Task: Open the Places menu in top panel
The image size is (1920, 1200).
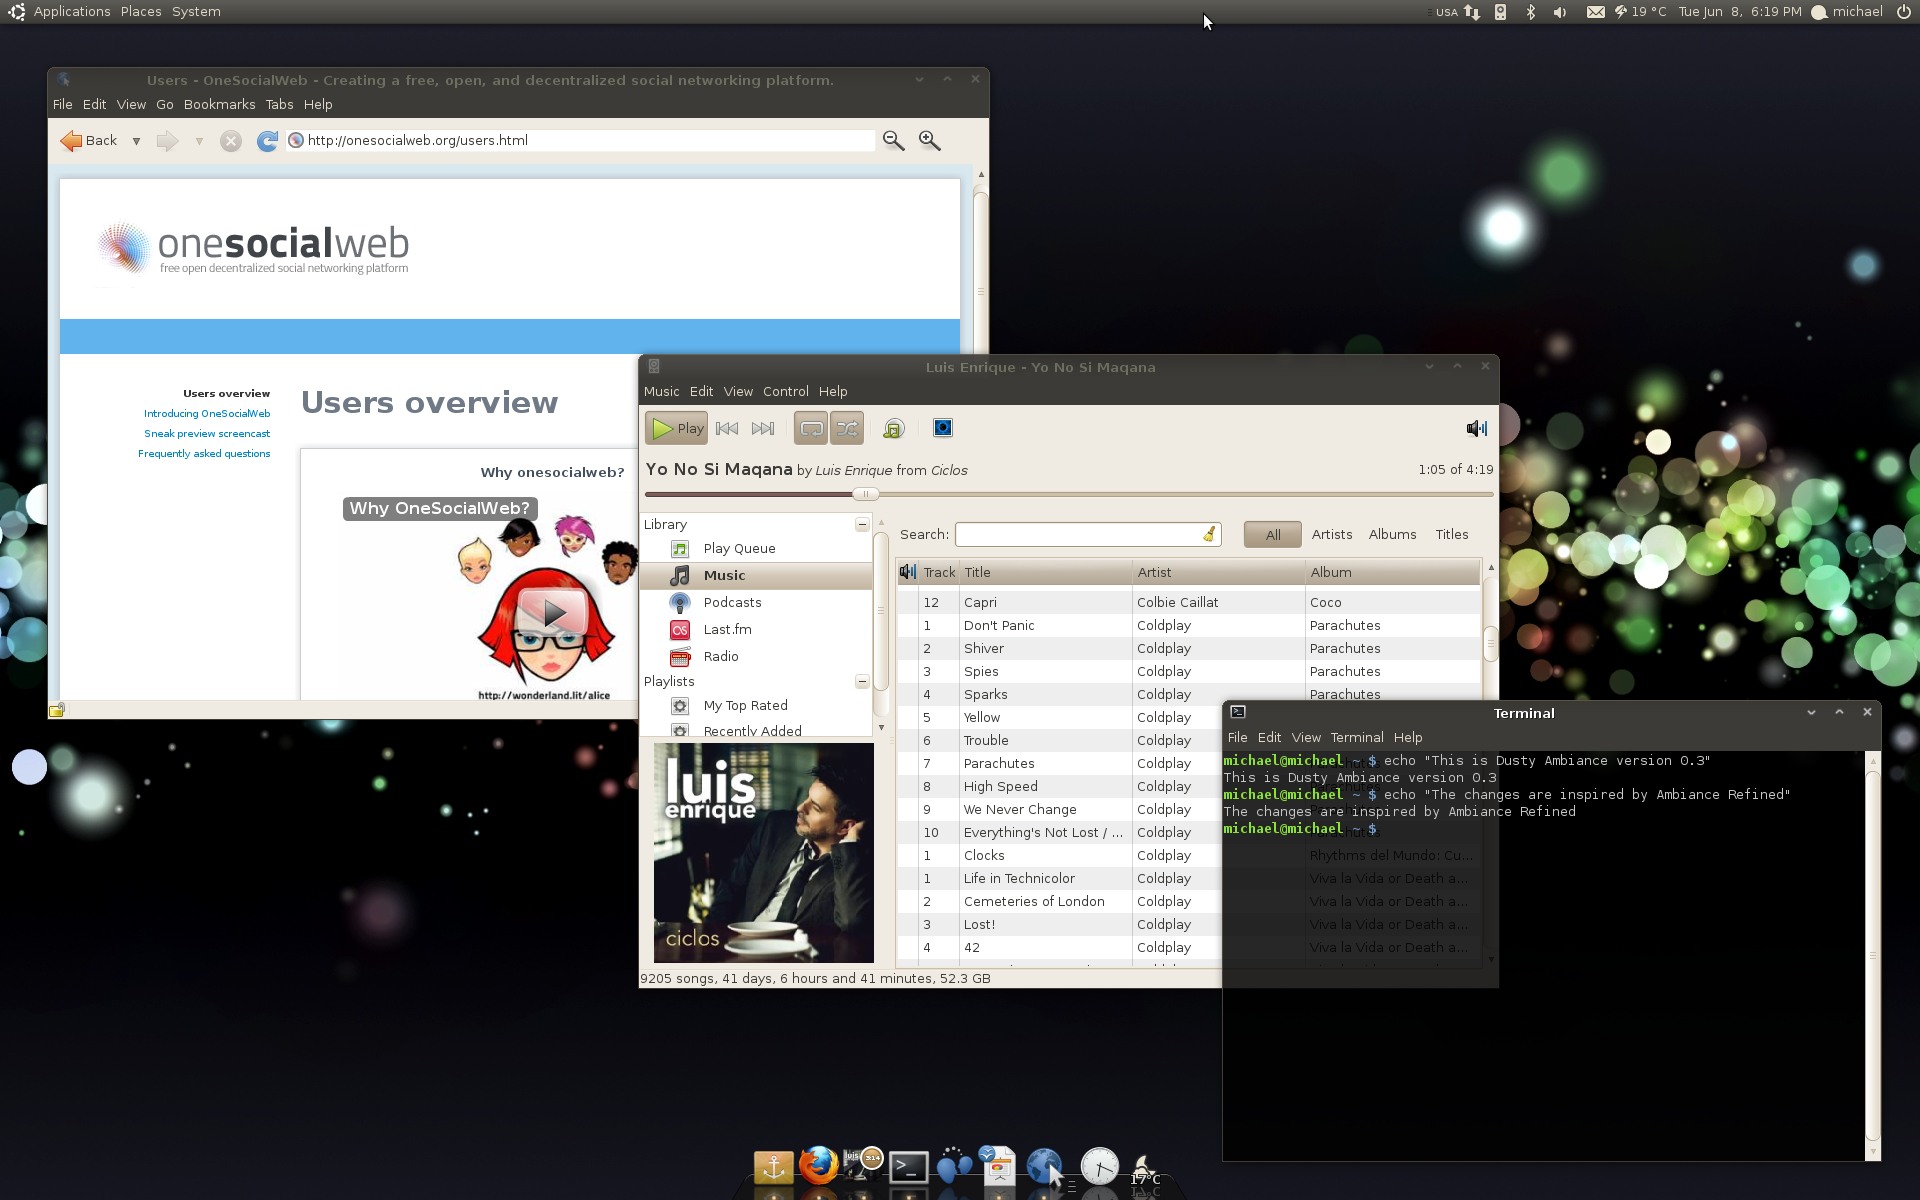Action: [141, 12]
